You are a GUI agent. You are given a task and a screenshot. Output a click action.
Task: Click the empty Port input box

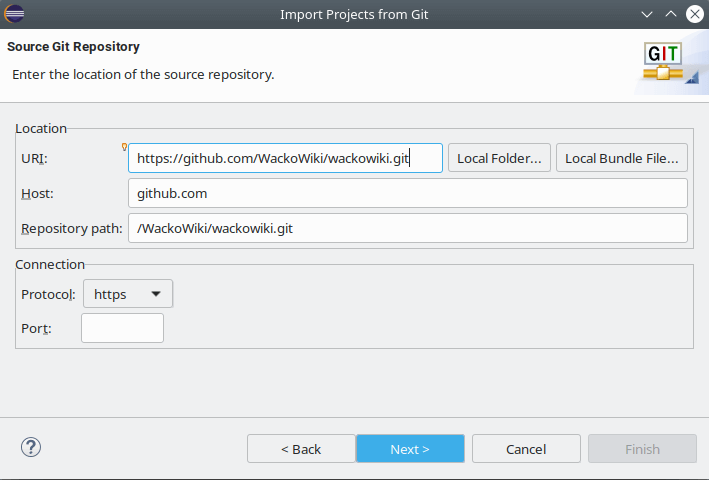(x=122, y=328)
